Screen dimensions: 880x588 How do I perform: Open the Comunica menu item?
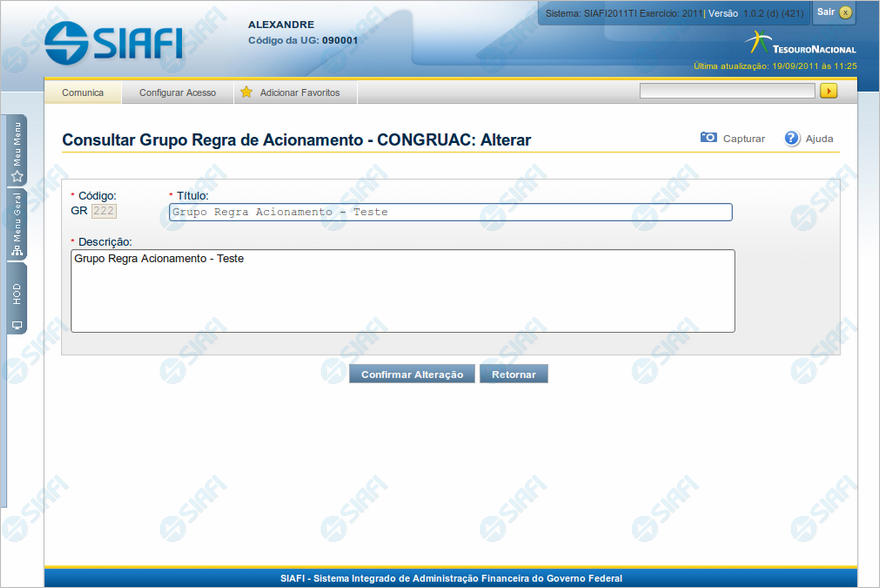point(83,92)
